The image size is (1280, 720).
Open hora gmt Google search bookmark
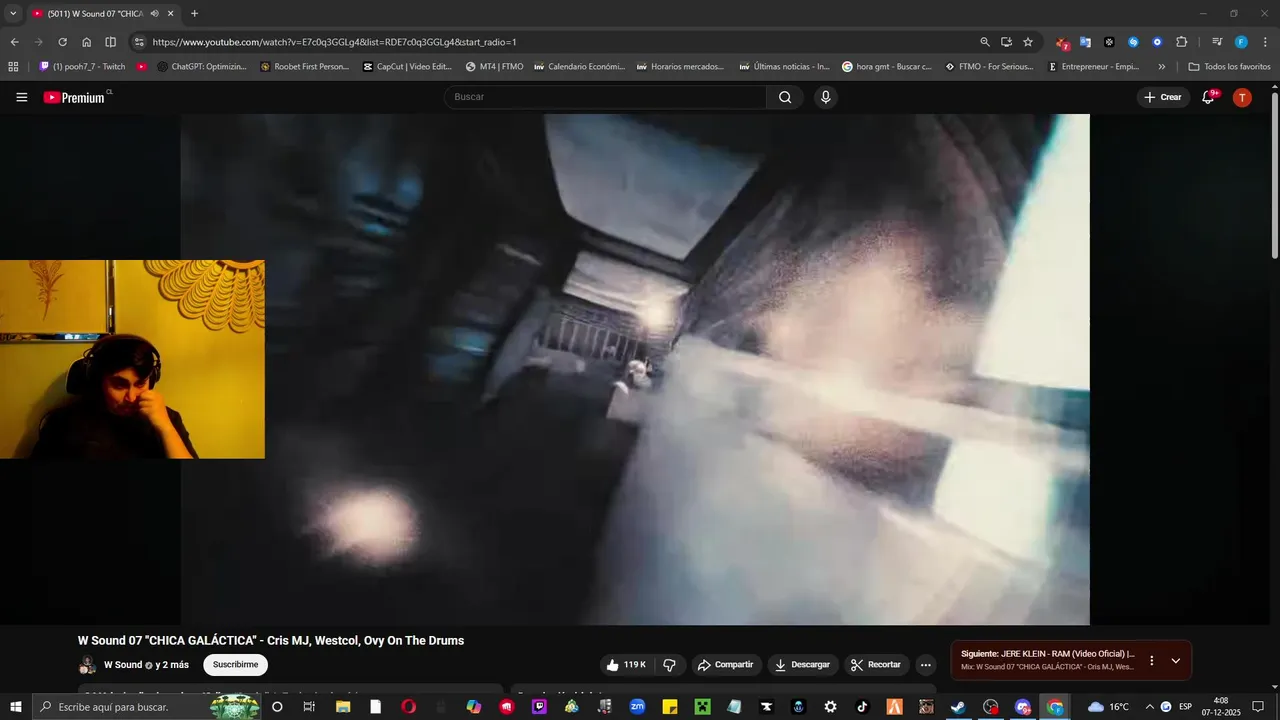point(887,67)
